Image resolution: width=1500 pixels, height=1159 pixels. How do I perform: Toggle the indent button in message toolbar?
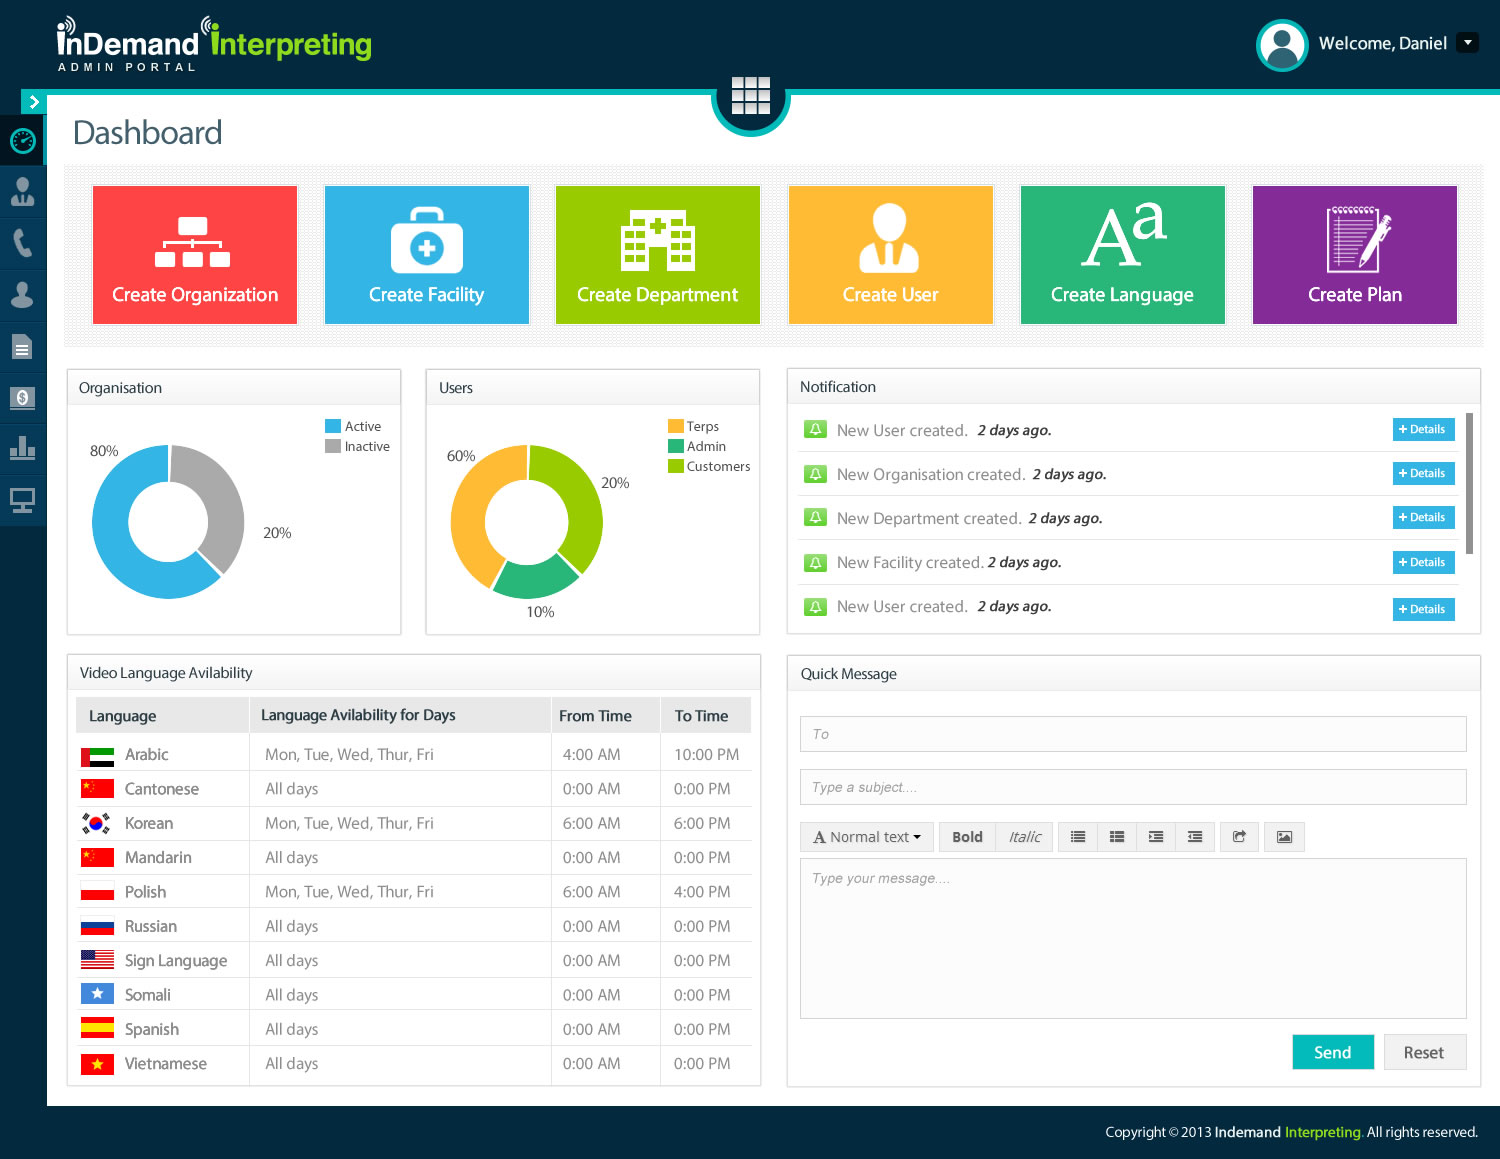1156,837
